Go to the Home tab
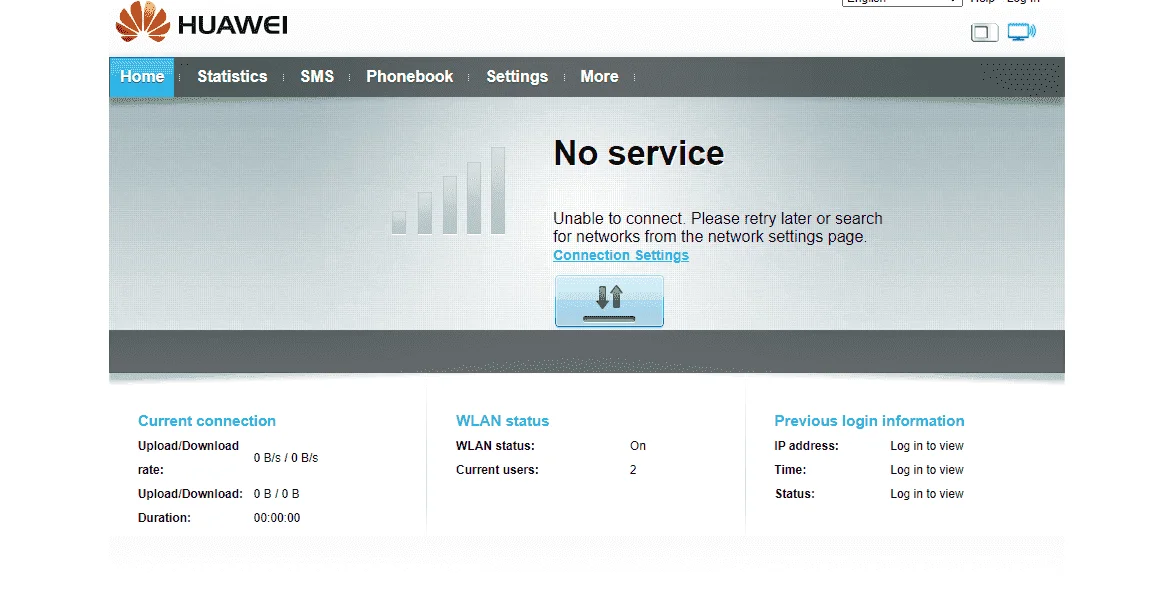 pos(142,76)
